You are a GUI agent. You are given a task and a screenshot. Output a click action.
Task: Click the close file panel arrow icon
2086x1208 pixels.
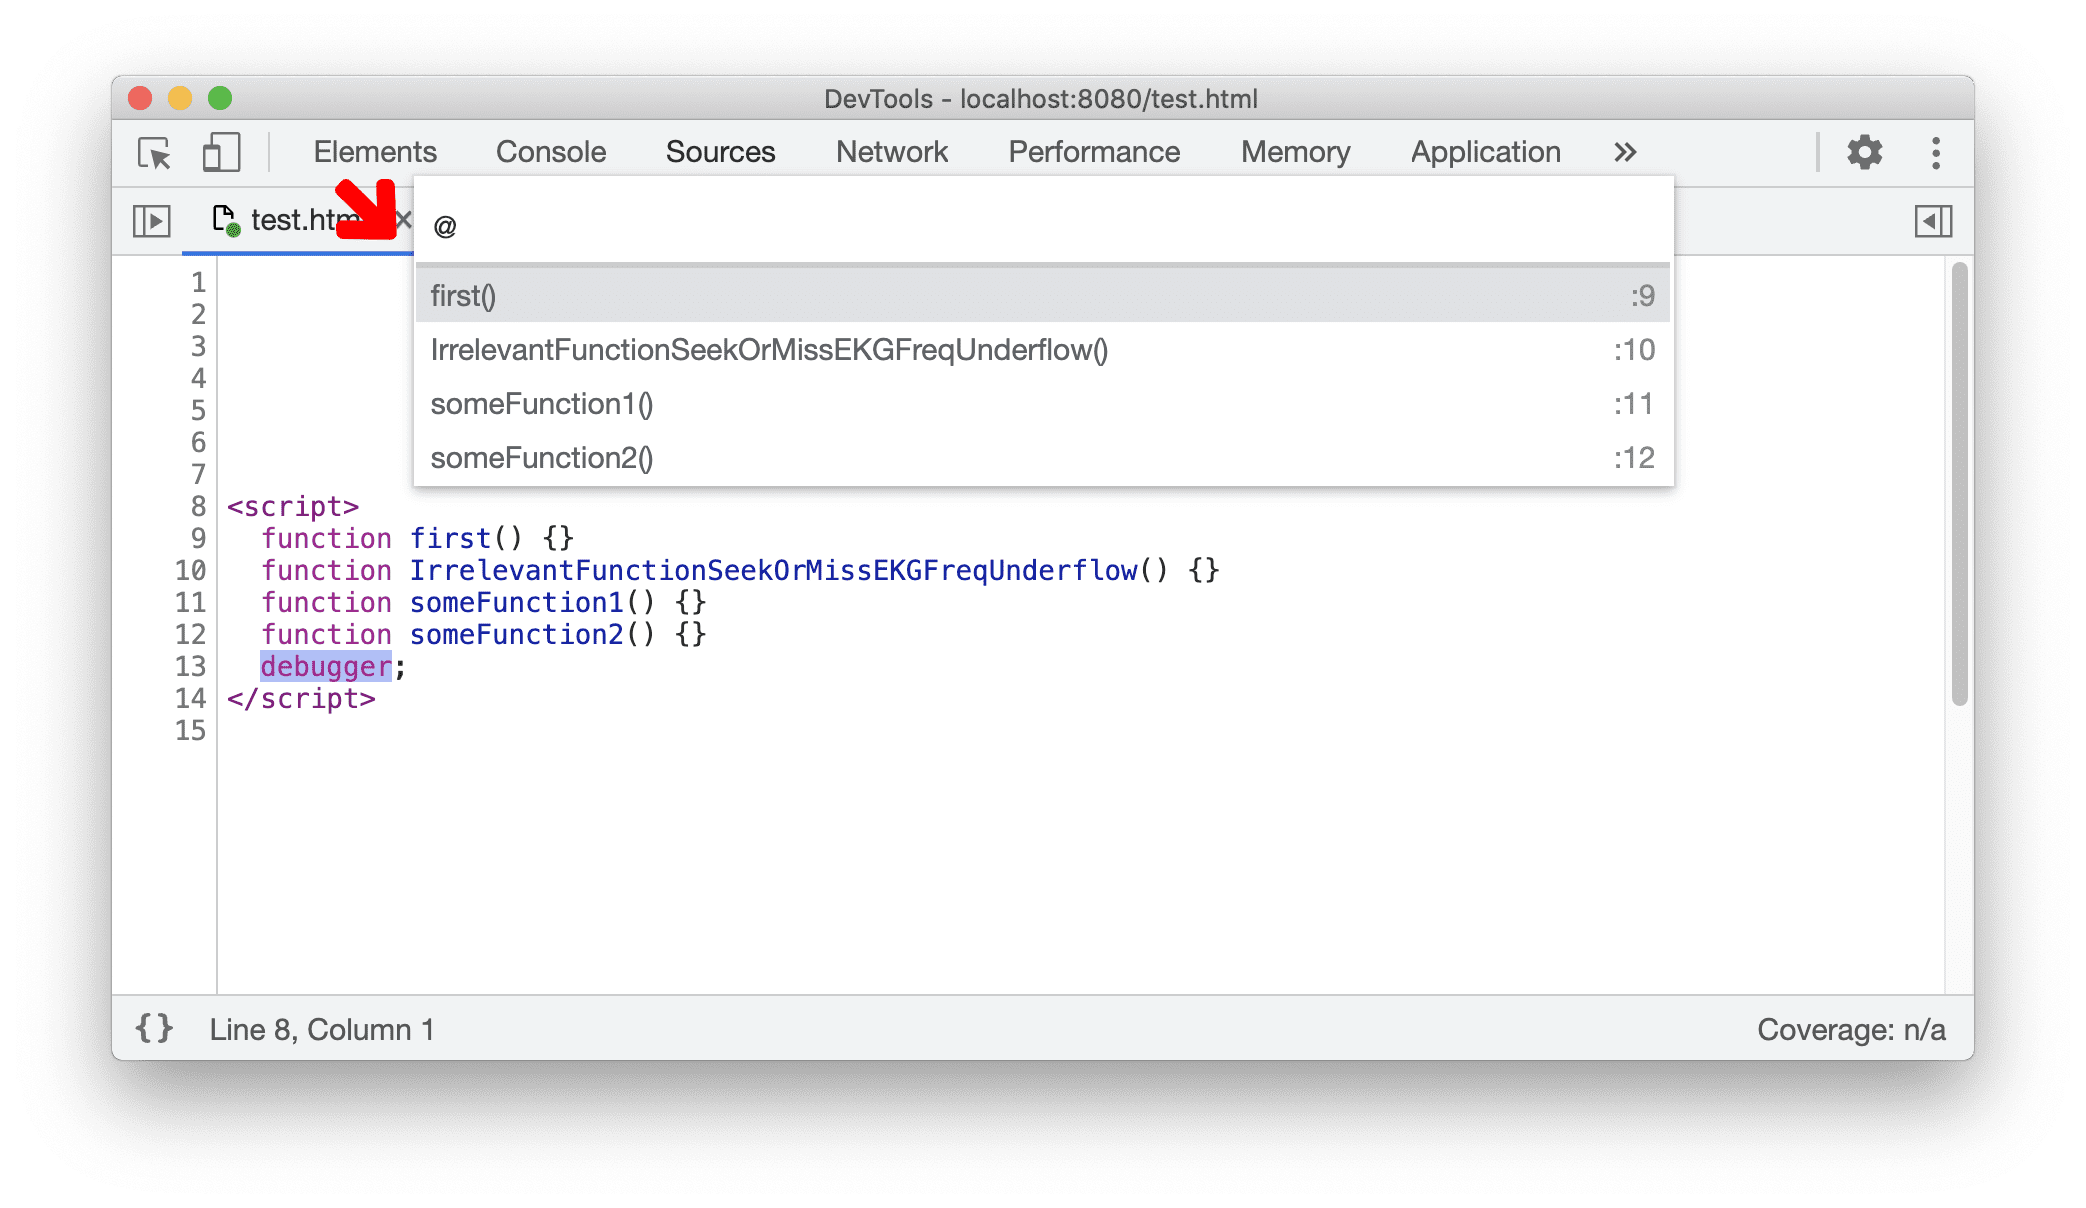tap(1934, 221)
